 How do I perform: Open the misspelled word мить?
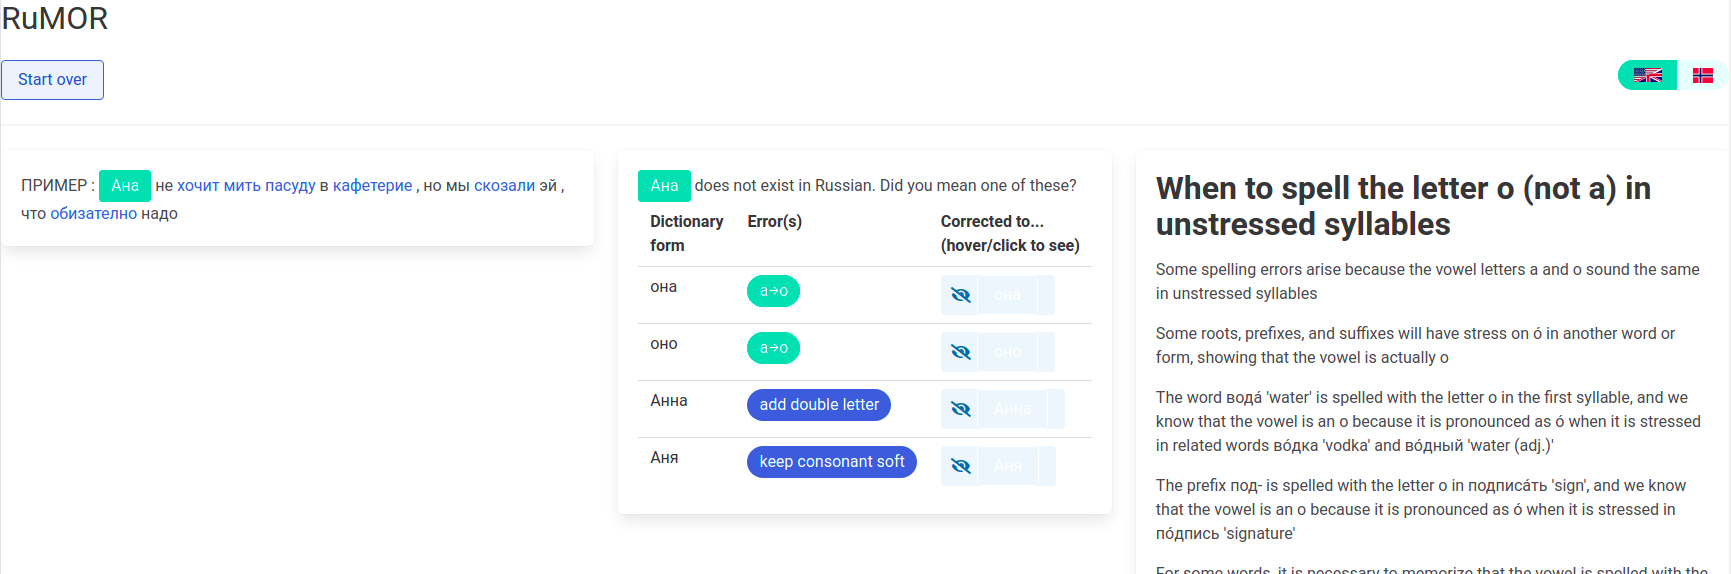point(242,186)
